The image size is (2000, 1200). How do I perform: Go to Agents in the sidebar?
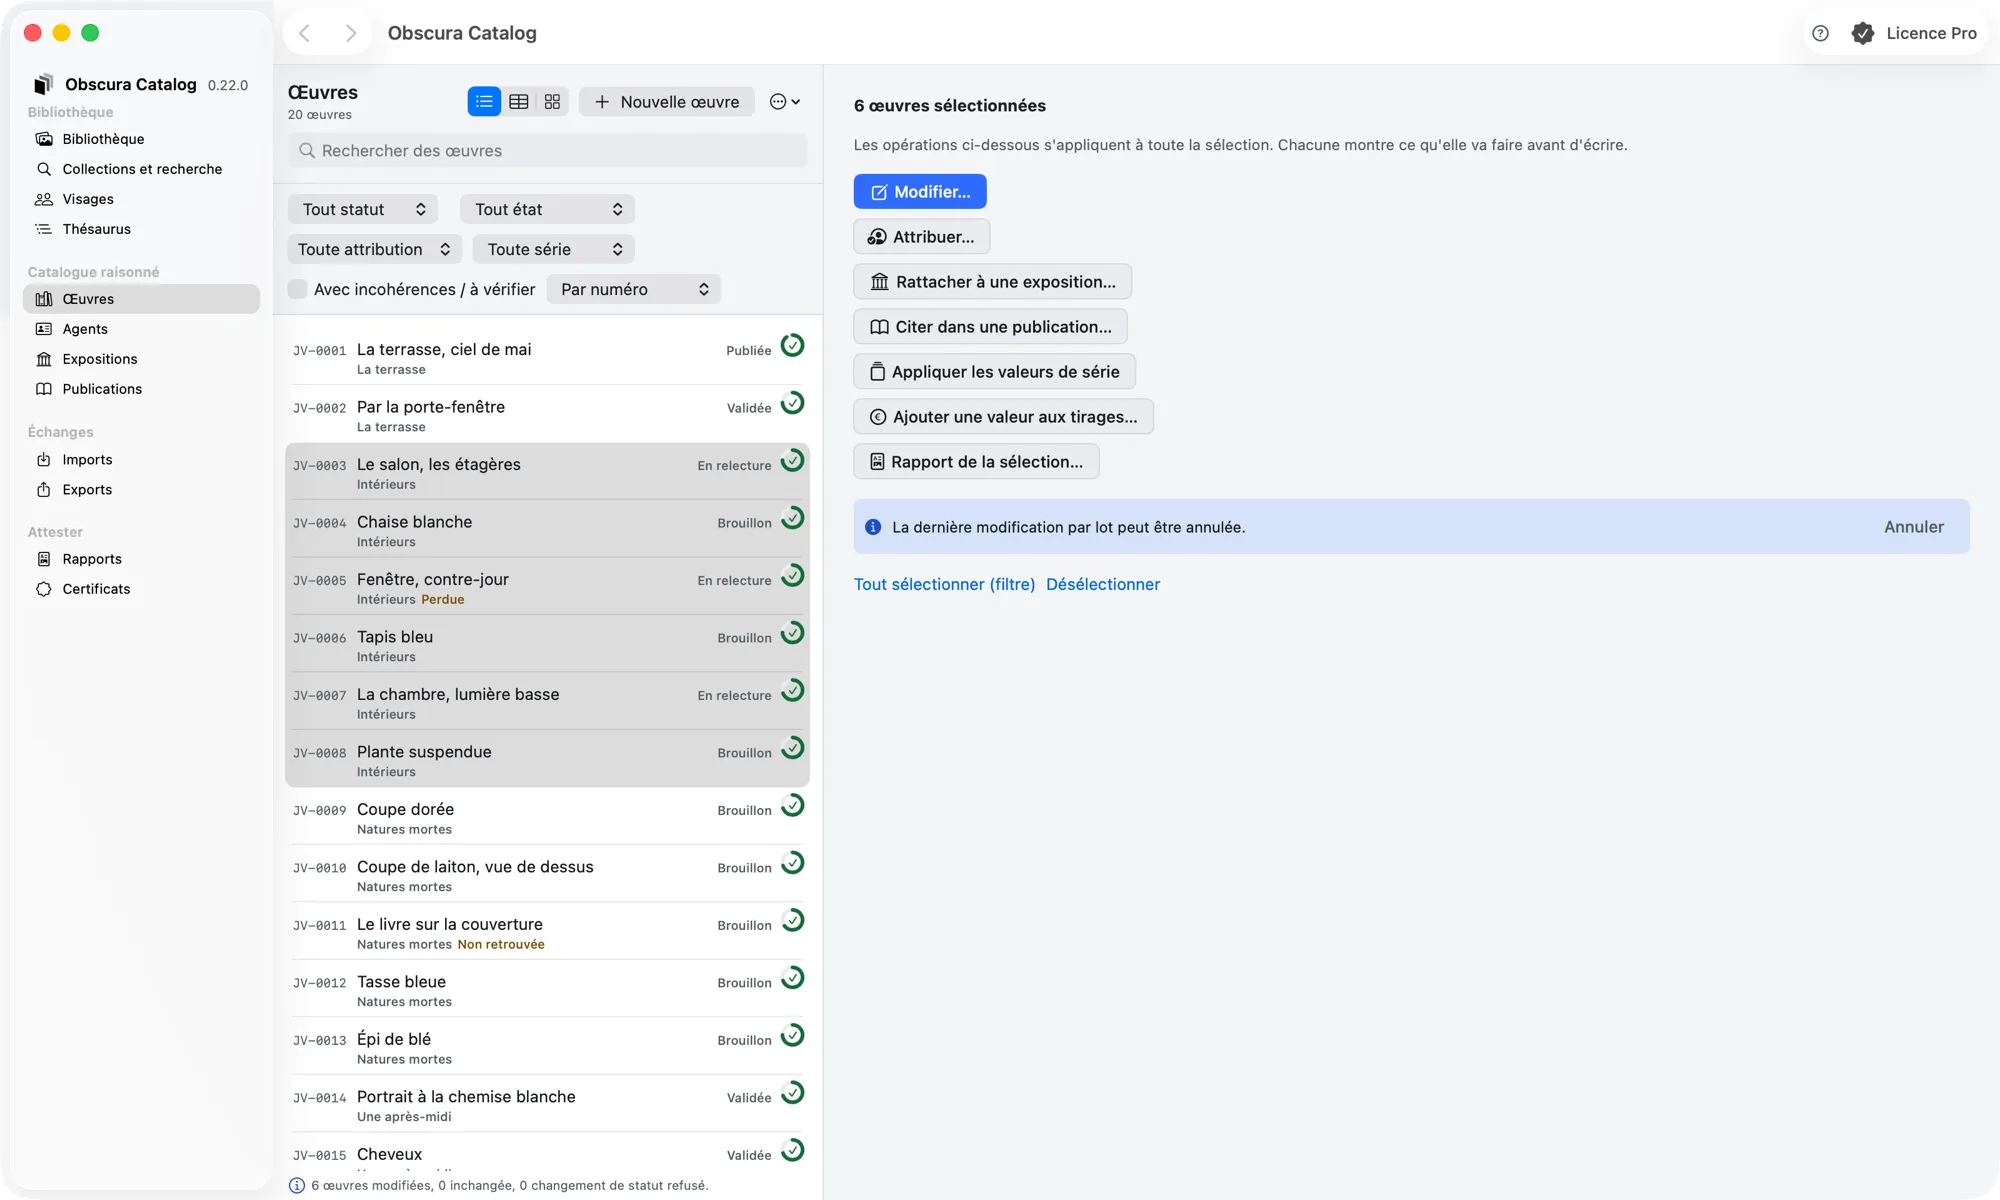[x=141, y=329]
